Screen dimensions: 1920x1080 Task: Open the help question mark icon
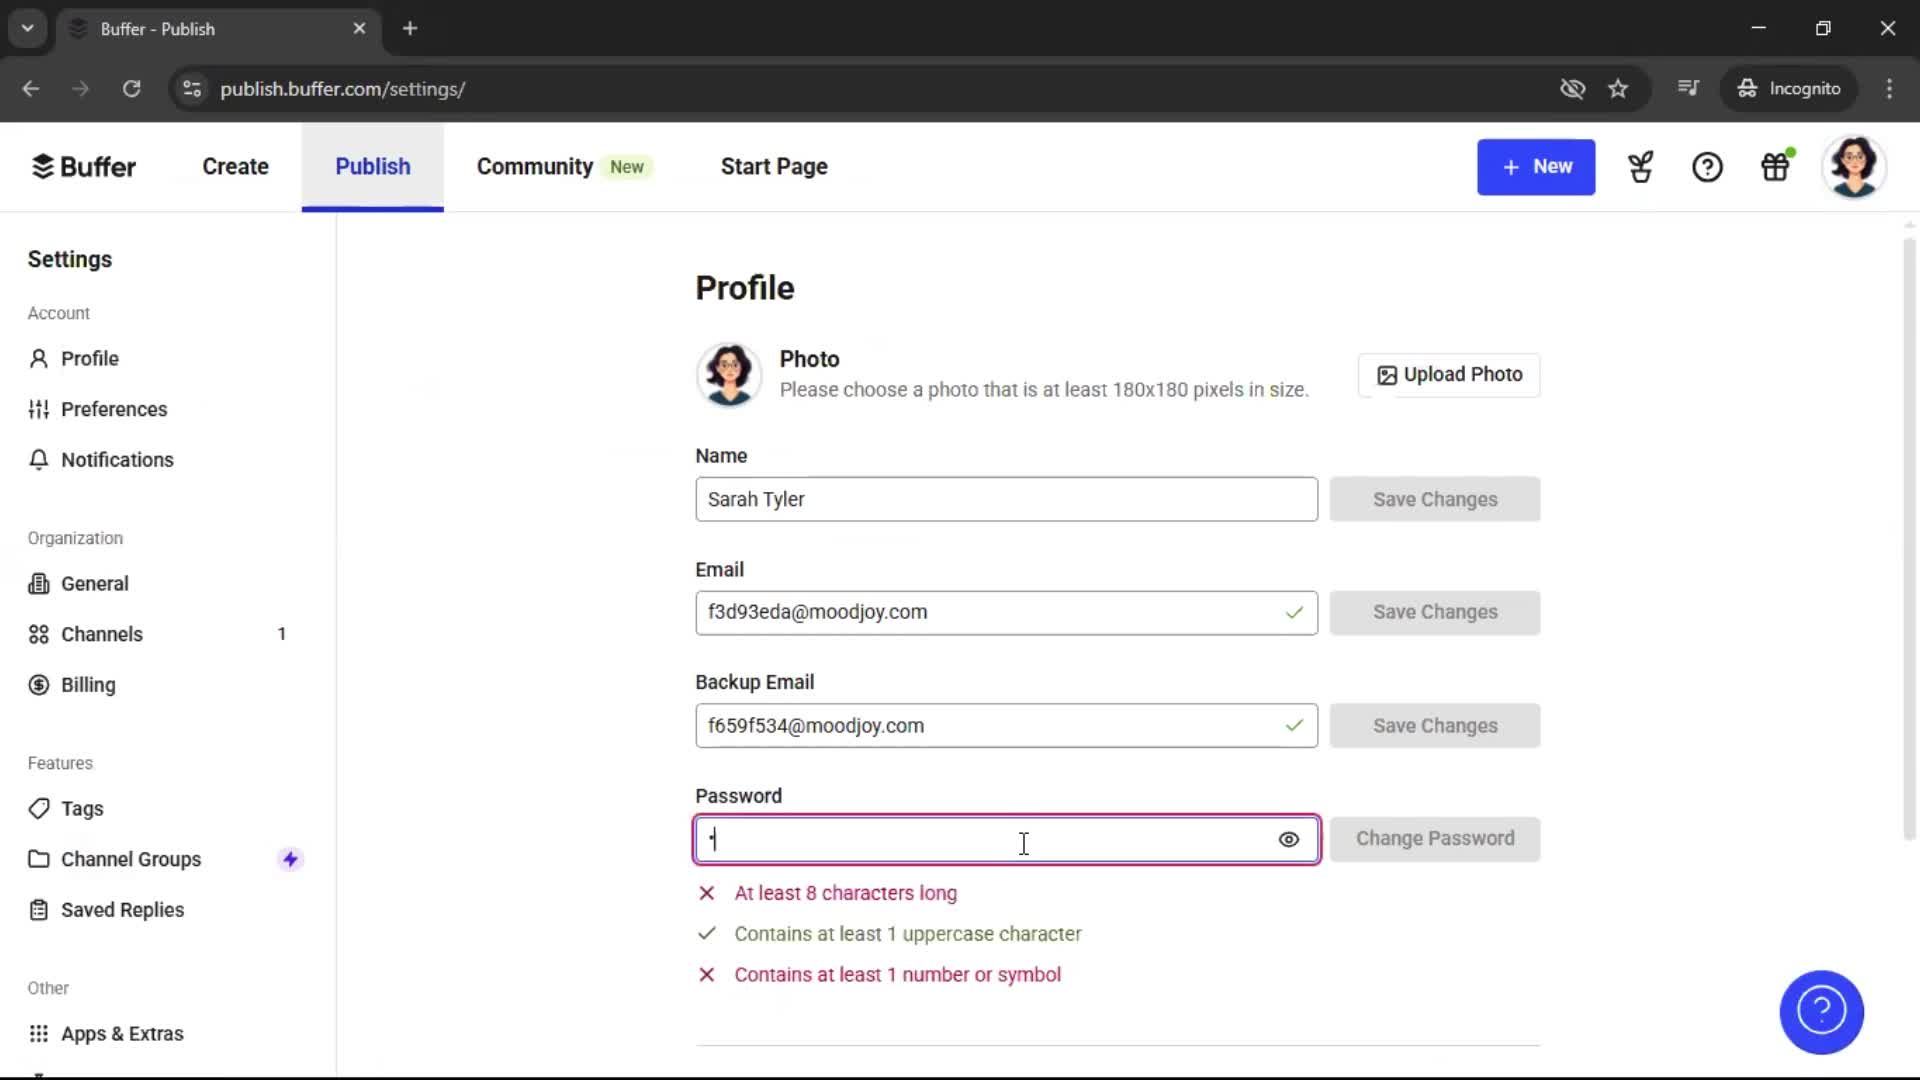1707,167
